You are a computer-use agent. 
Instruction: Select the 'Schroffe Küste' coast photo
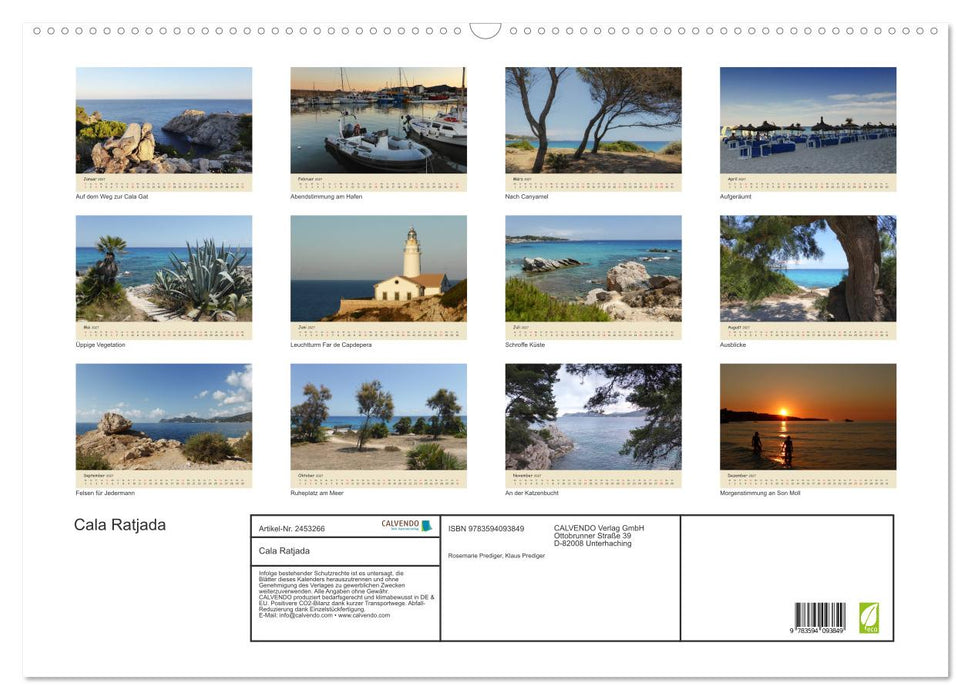click(x=593, y=268)
